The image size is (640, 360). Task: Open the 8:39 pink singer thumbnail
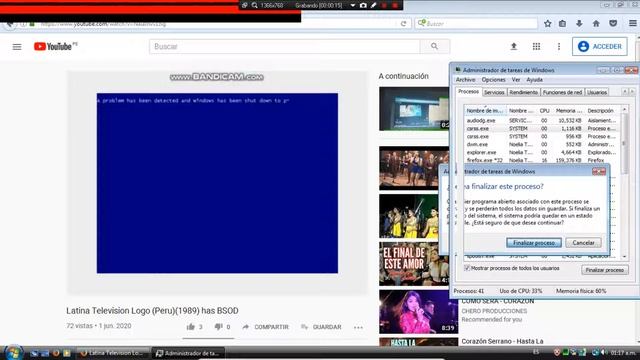tap(418, 312)
